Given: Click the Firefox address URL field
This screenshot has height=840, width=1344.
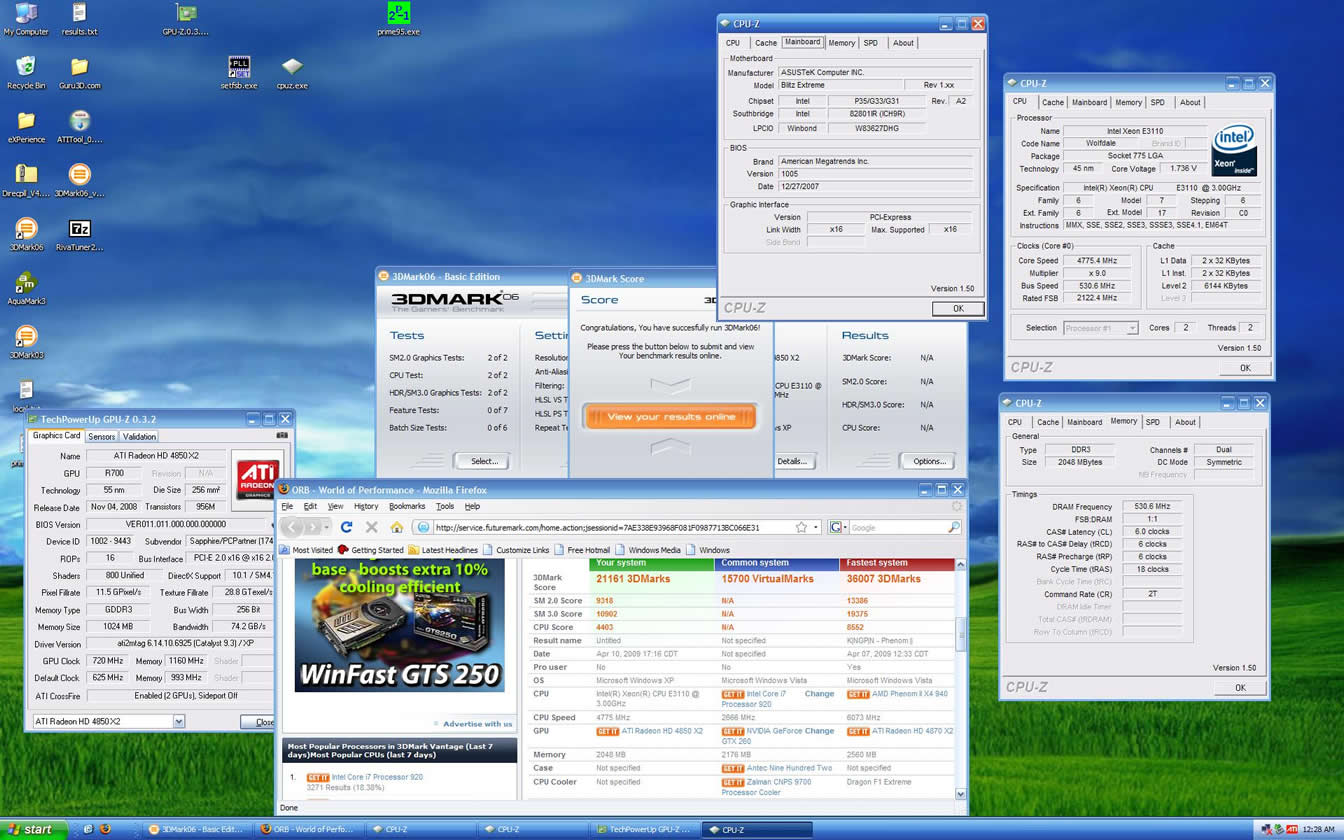Looking at the screenshot, I should click(x=612, y=527).
